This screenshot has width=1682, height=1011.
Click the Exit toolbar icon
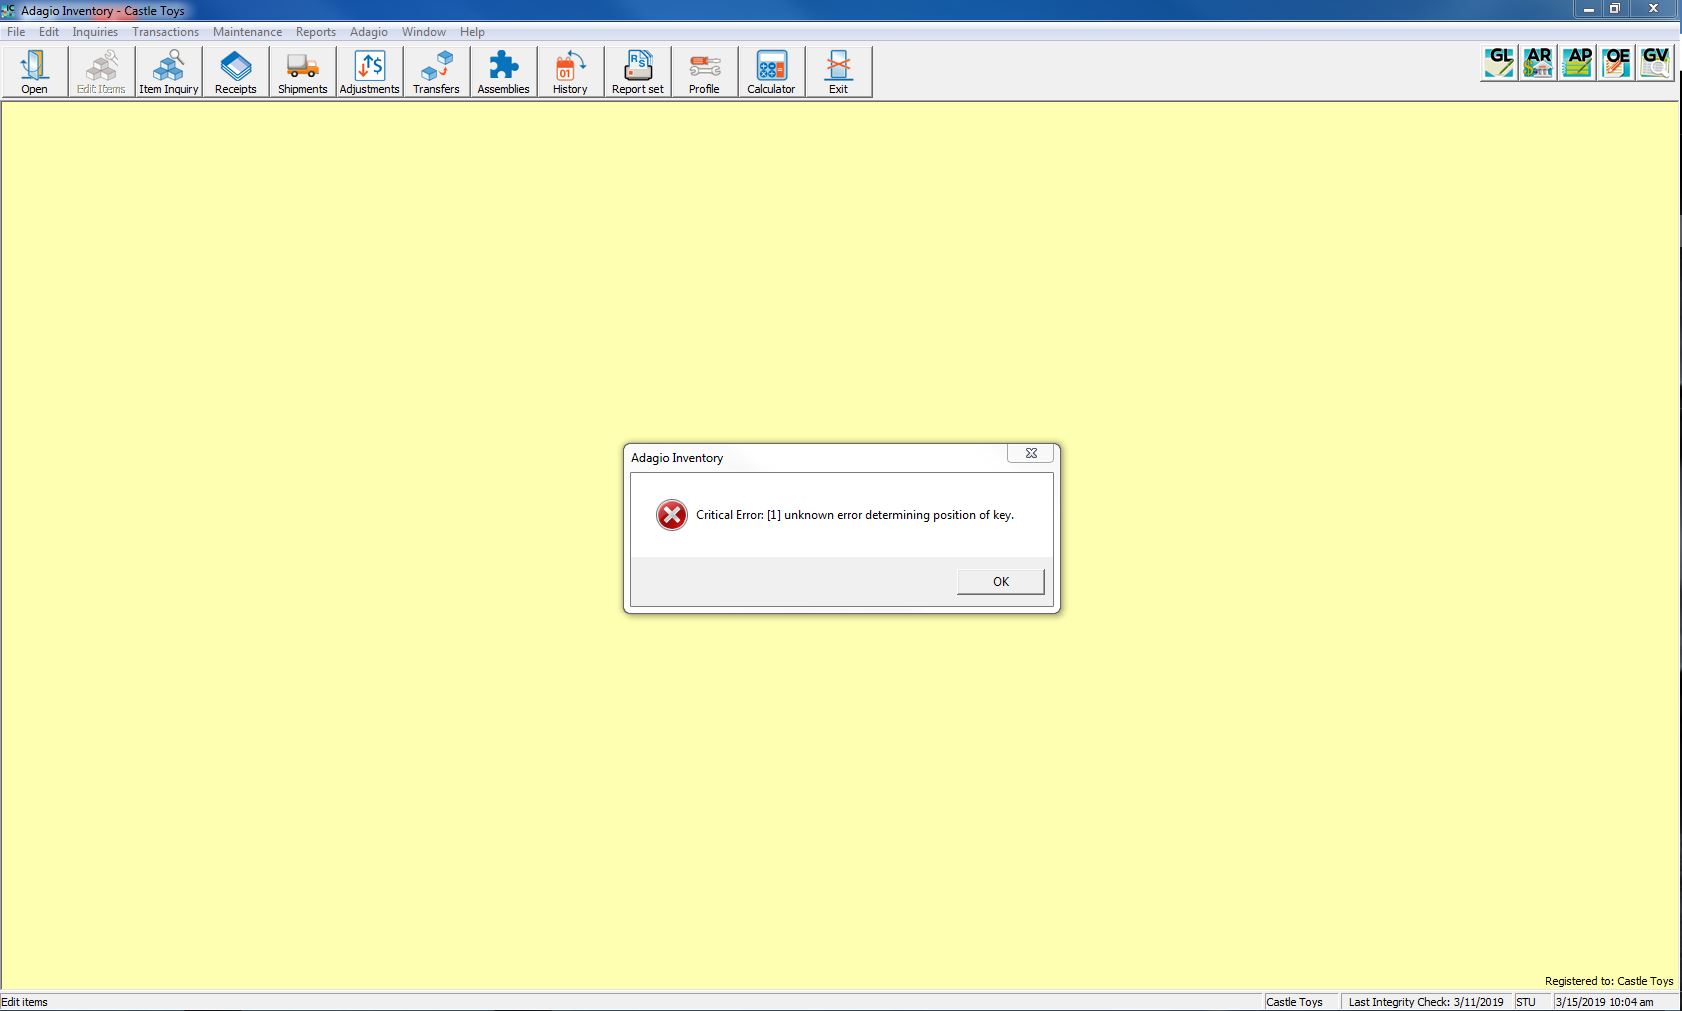(x=838, y=72)
